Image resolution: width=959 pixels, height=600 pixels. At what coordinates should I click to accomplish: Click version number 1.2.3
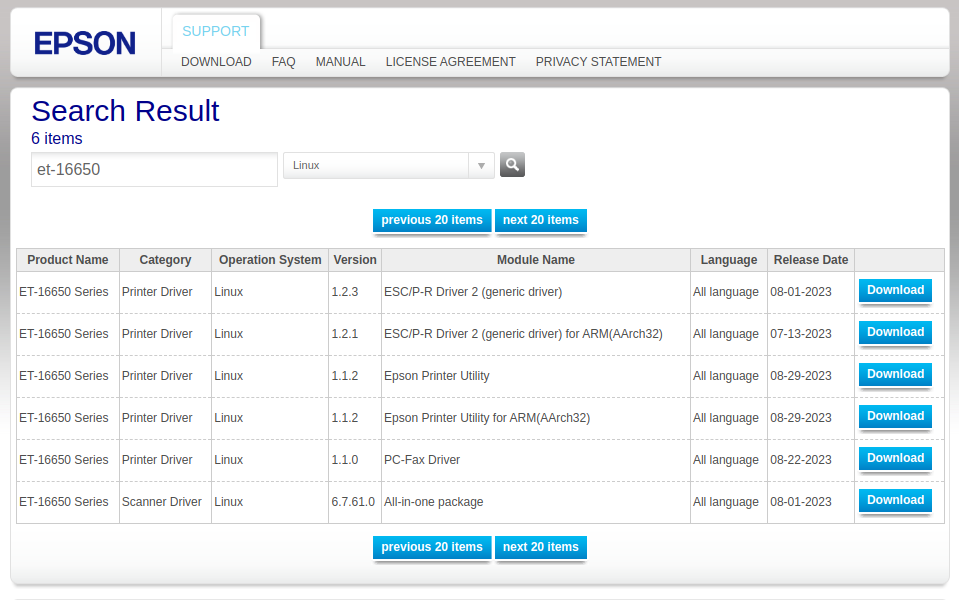coord(344,292)
